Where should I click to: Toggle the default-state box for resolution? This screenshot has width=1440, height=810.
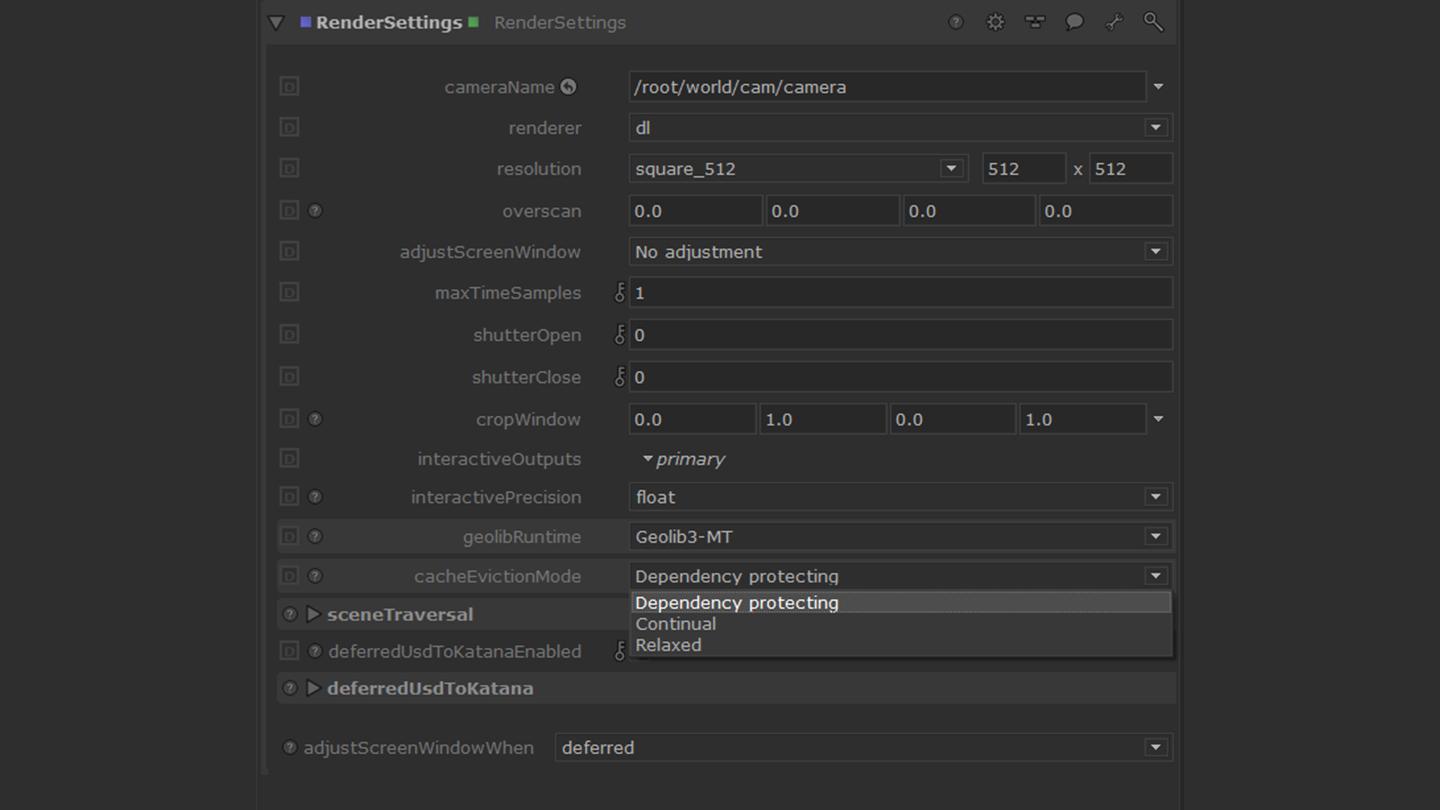coord(289,169)
